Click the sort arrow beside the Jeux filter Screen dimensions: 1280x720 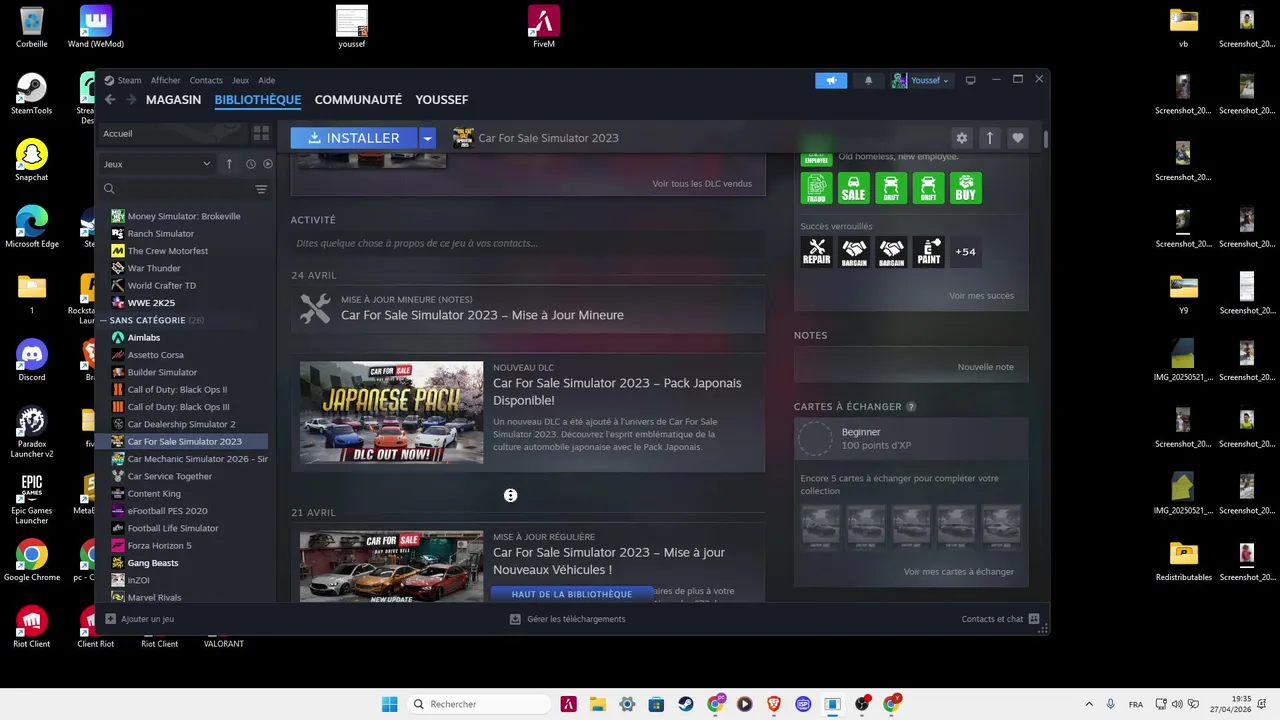(229, 164)
